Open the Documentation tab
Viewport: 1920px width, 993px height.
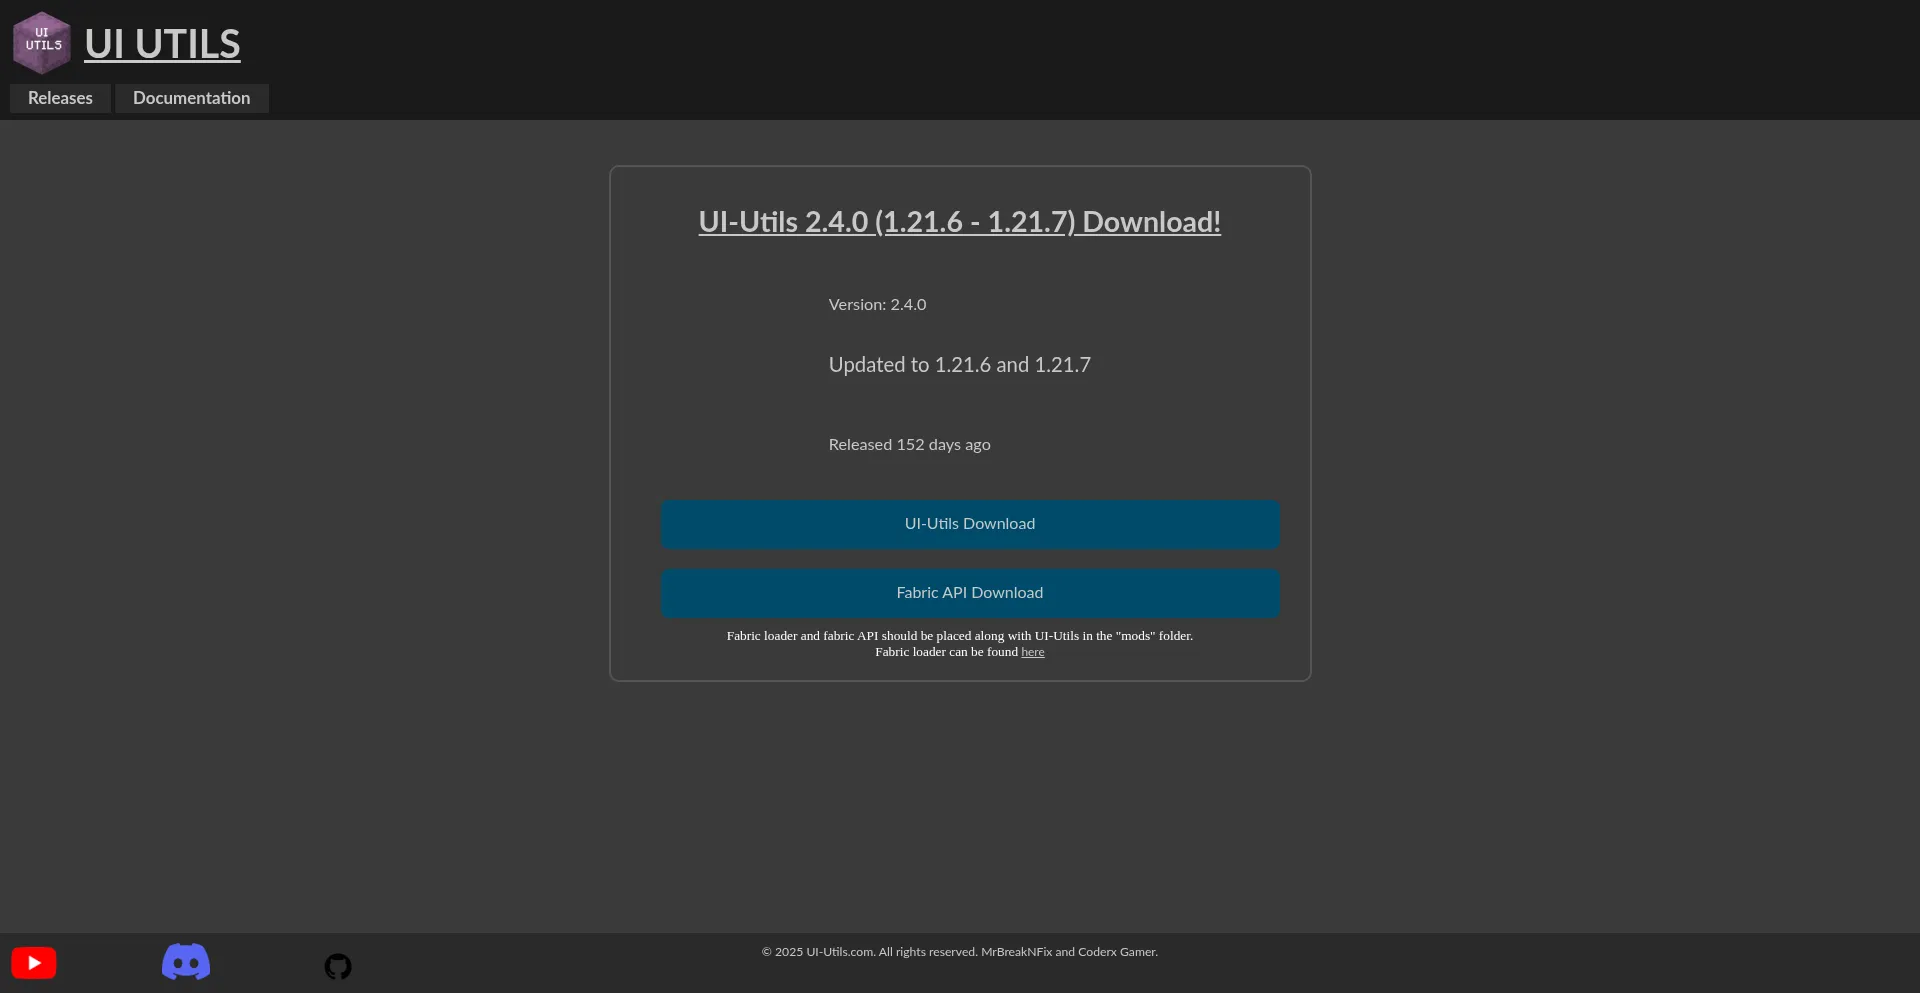tap(191, 98)
